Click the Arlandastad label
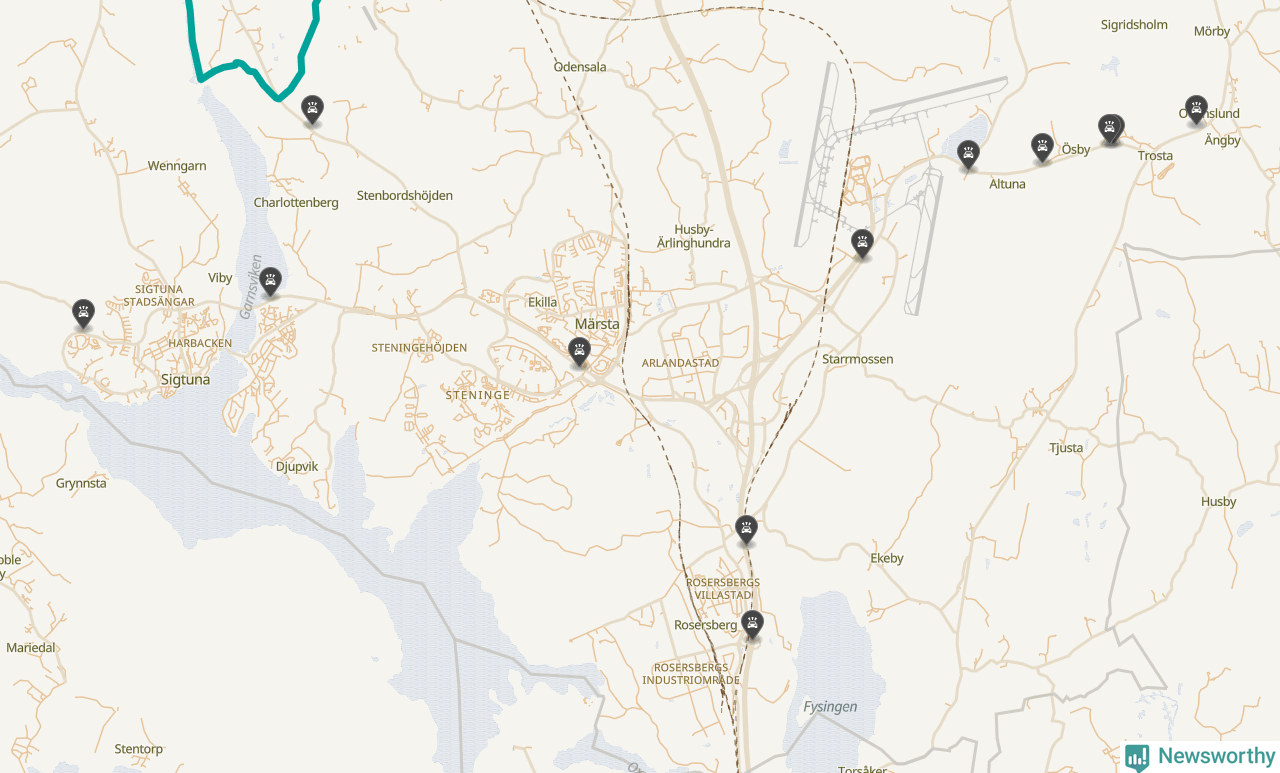Screen dimensions: 1280x773 [x=680, y=363]
